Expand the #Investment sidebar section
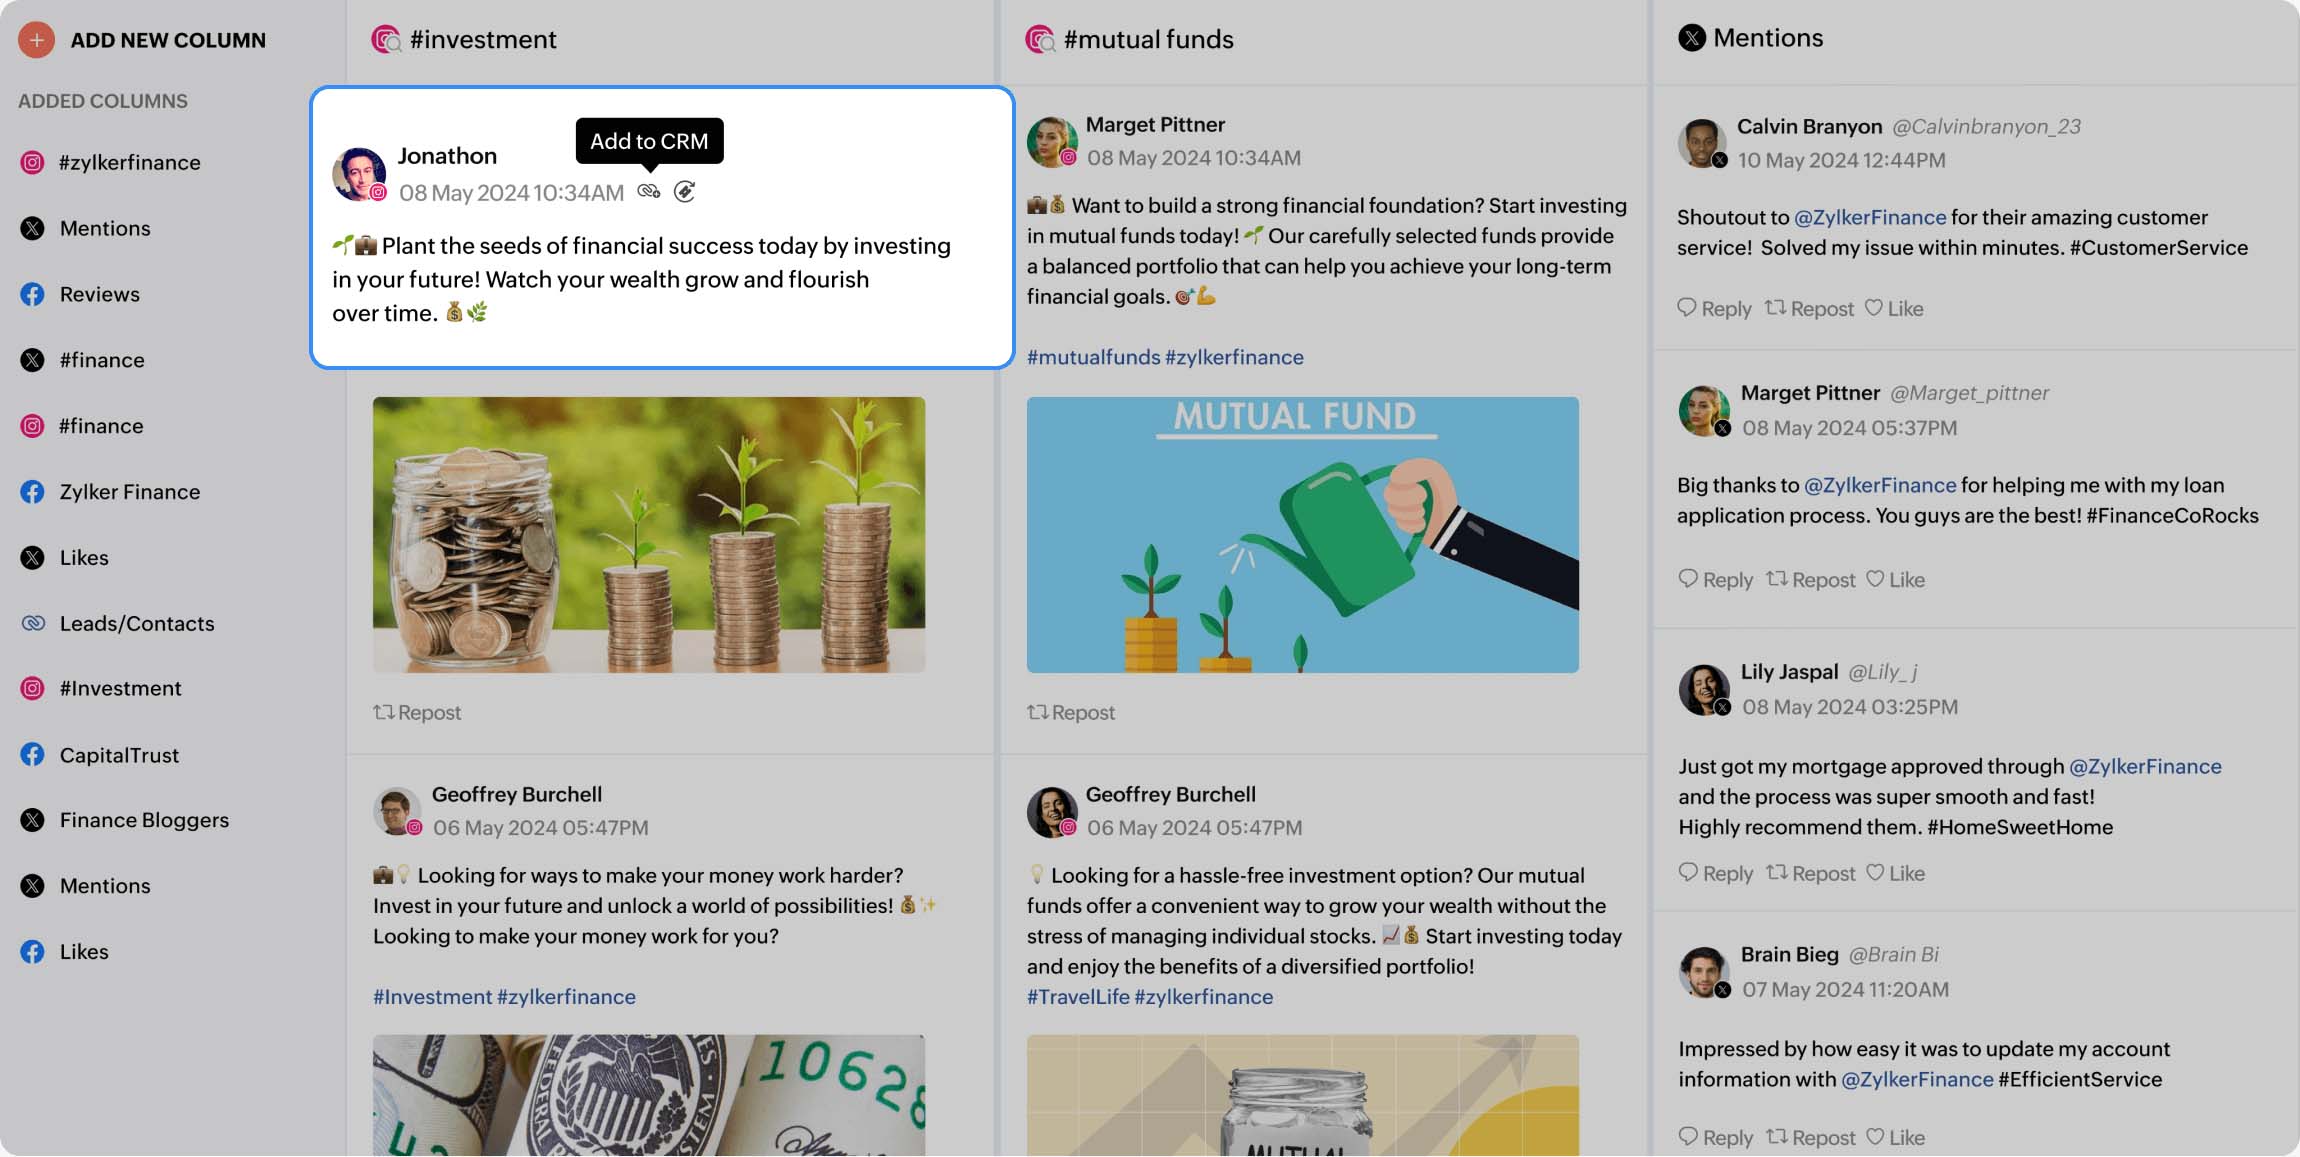This screenshot has height=1157, width=2300. click(x=118, y=688)
